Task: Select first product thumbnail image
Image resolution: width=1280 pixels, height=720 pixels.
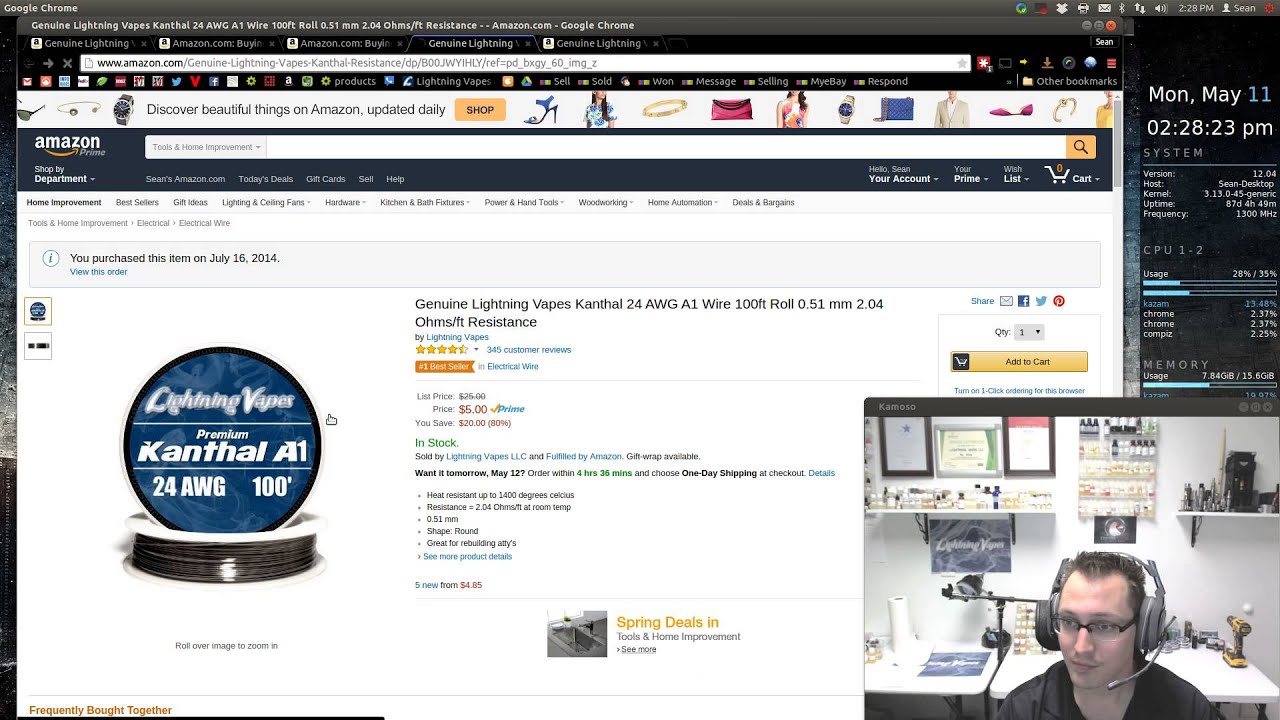Action: coord(38,311)
